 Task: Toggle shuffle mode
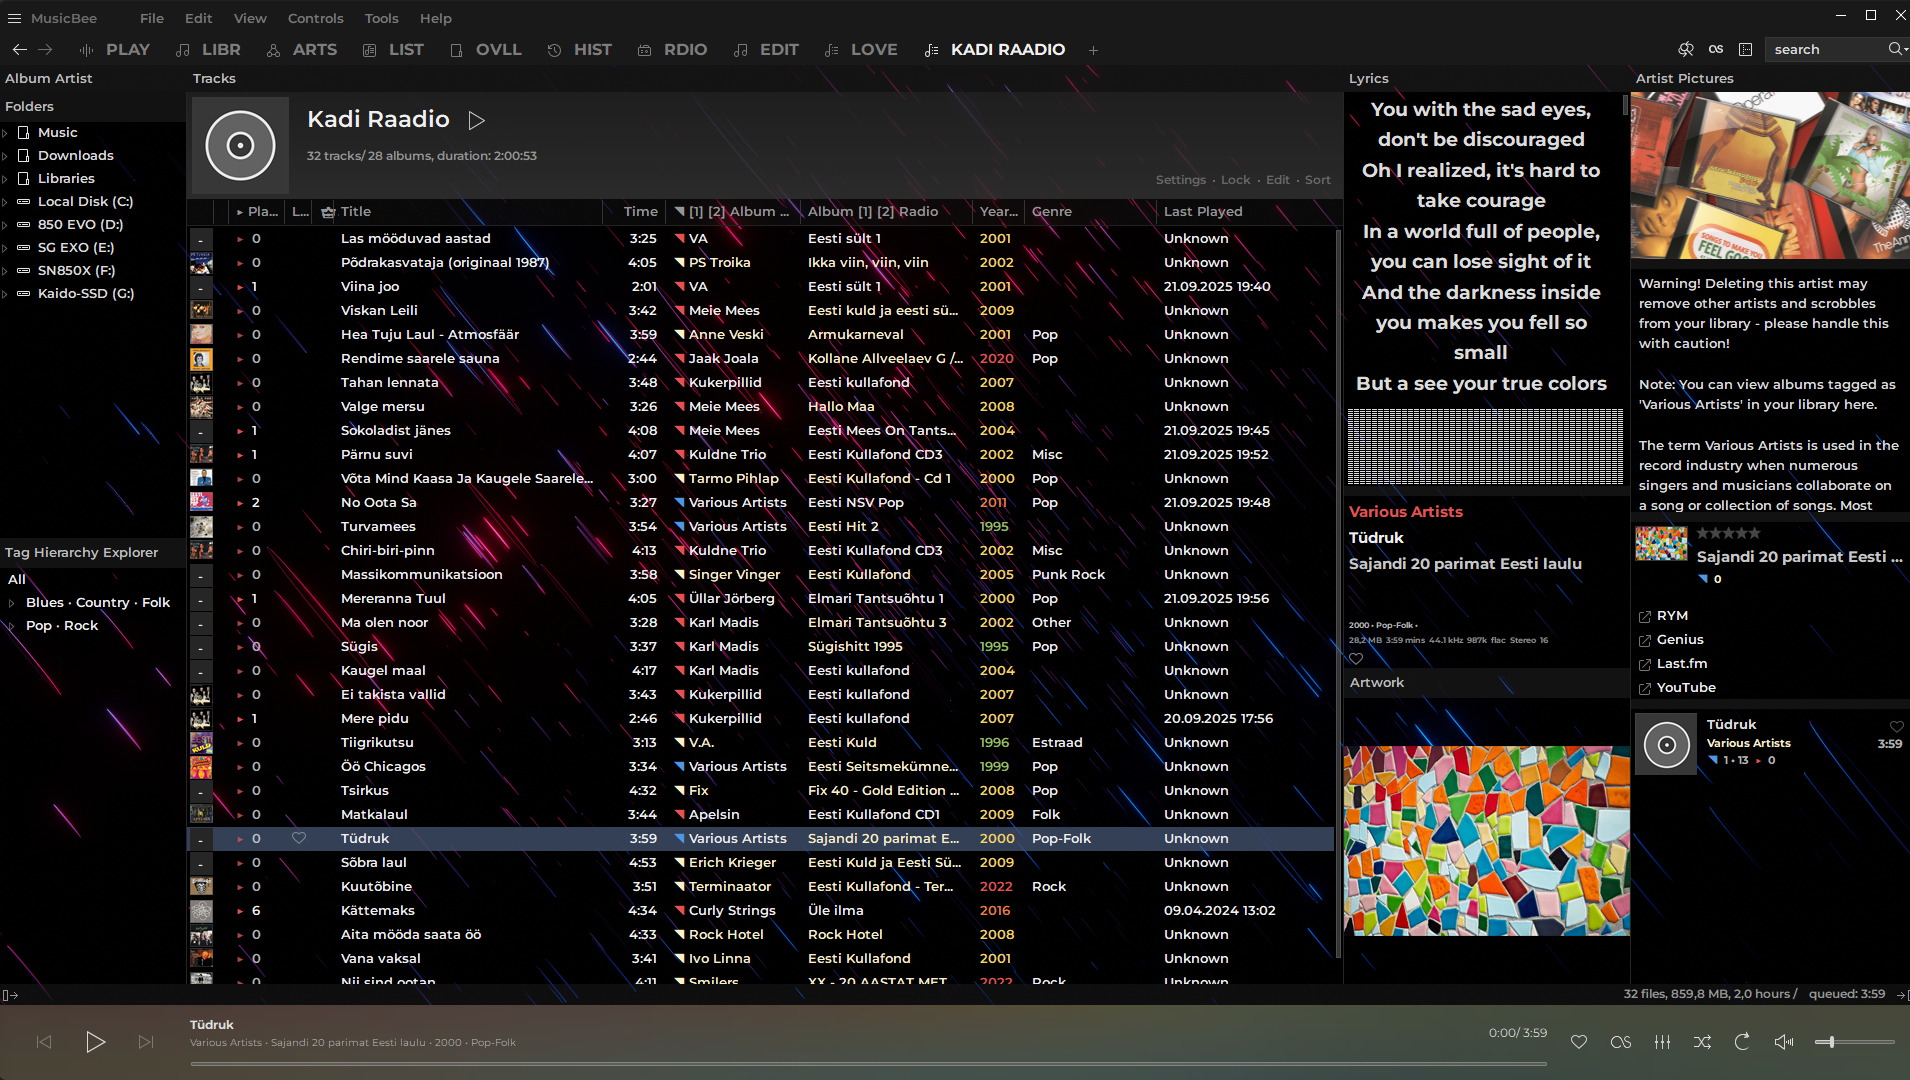coord(1702,1042)
